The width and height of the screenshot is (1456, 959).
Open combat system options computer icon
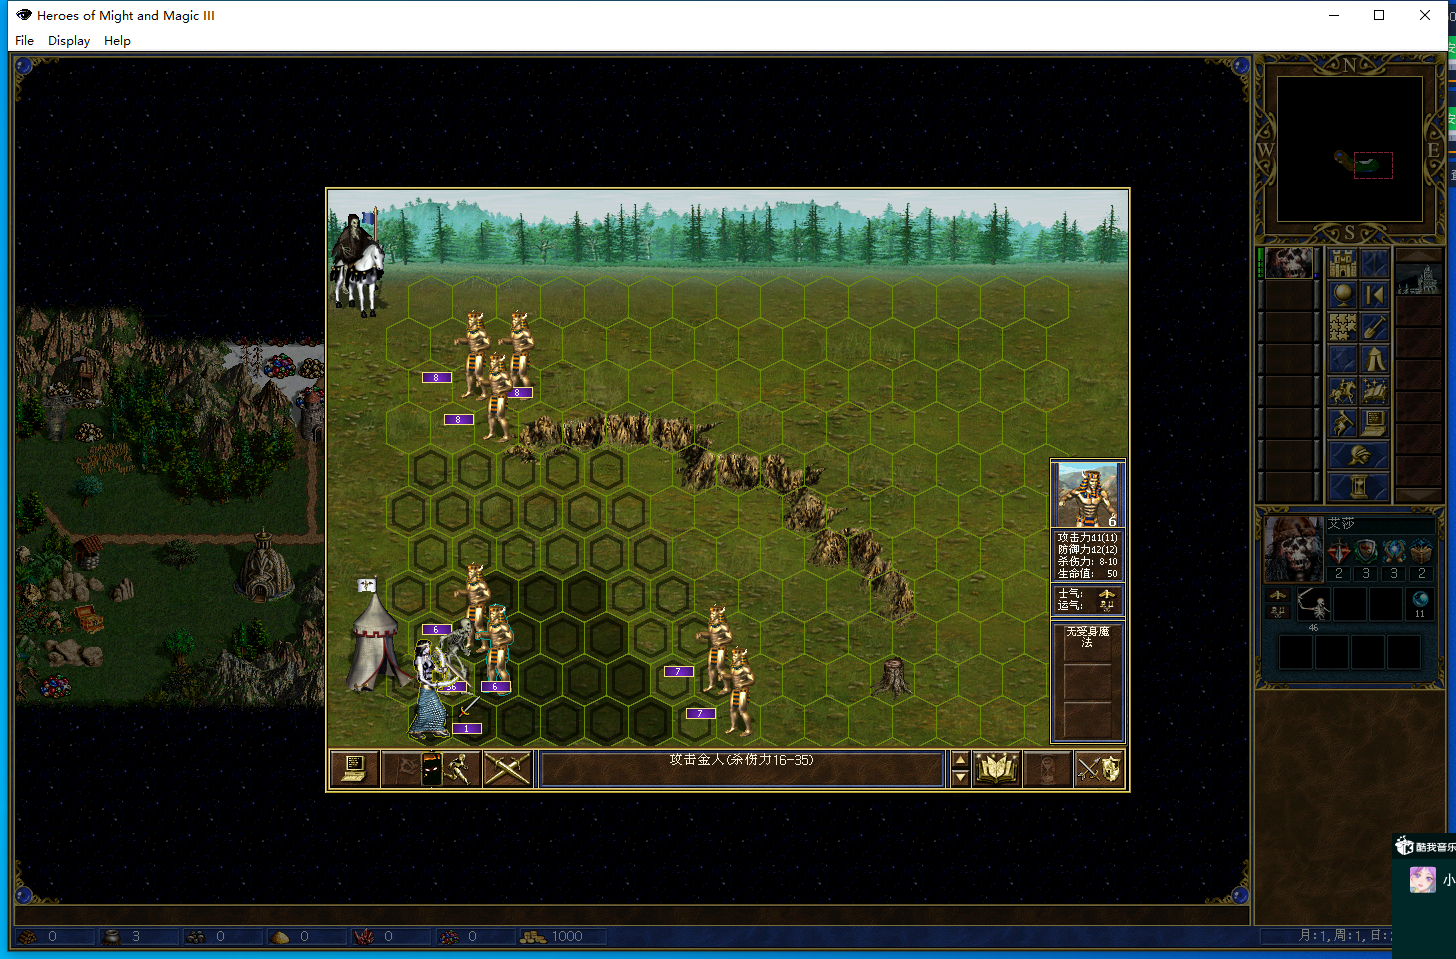[x=354, y=769]
